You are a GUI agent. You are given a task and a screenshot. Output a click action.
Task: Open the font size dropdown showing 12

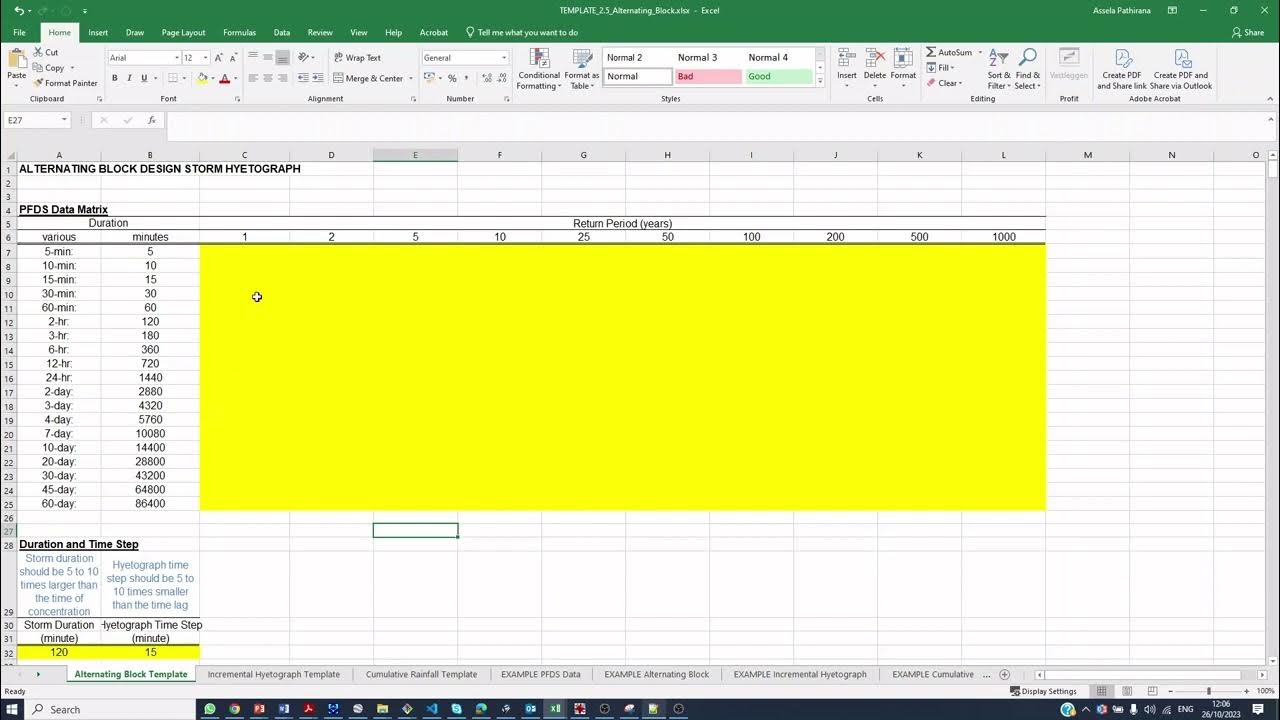(x=205, y=58)
